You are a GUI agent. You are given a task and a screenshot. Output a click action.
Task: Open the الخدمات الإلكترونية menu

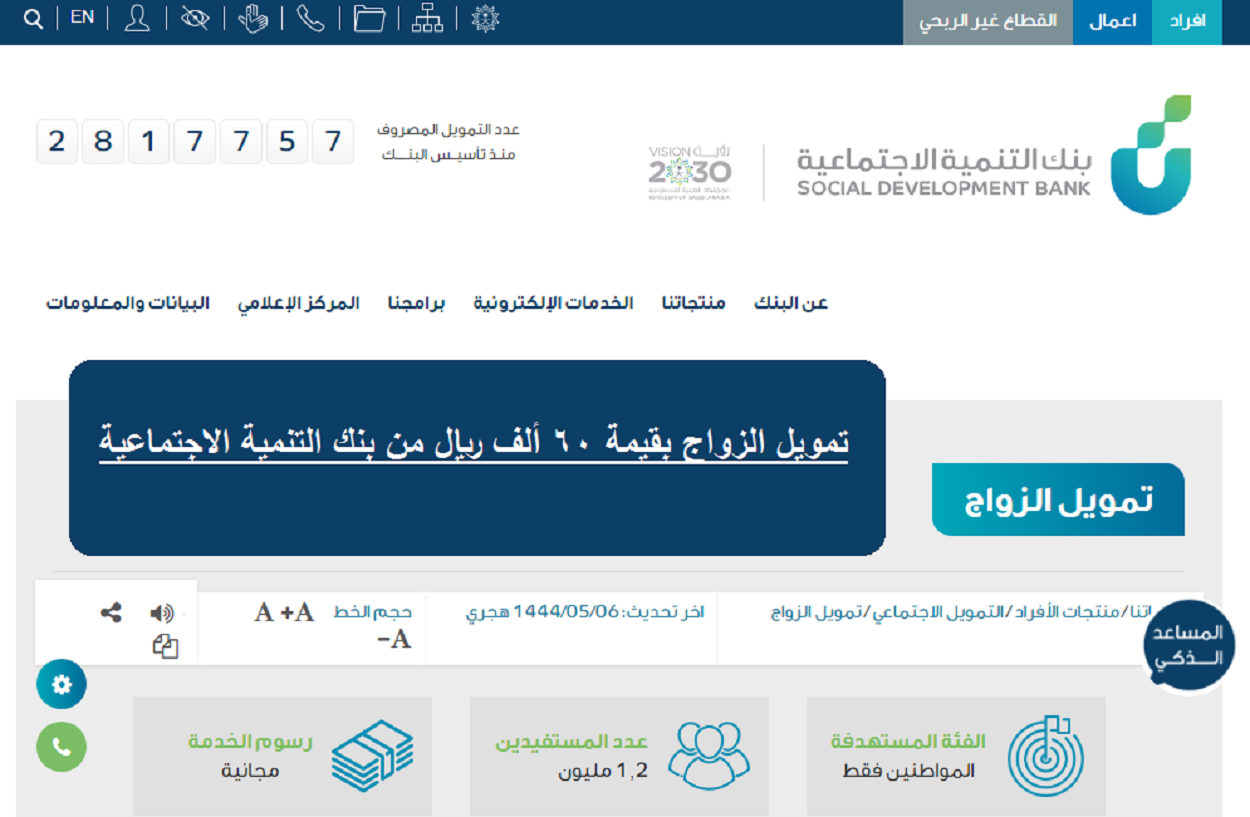[x=553, y=303]
